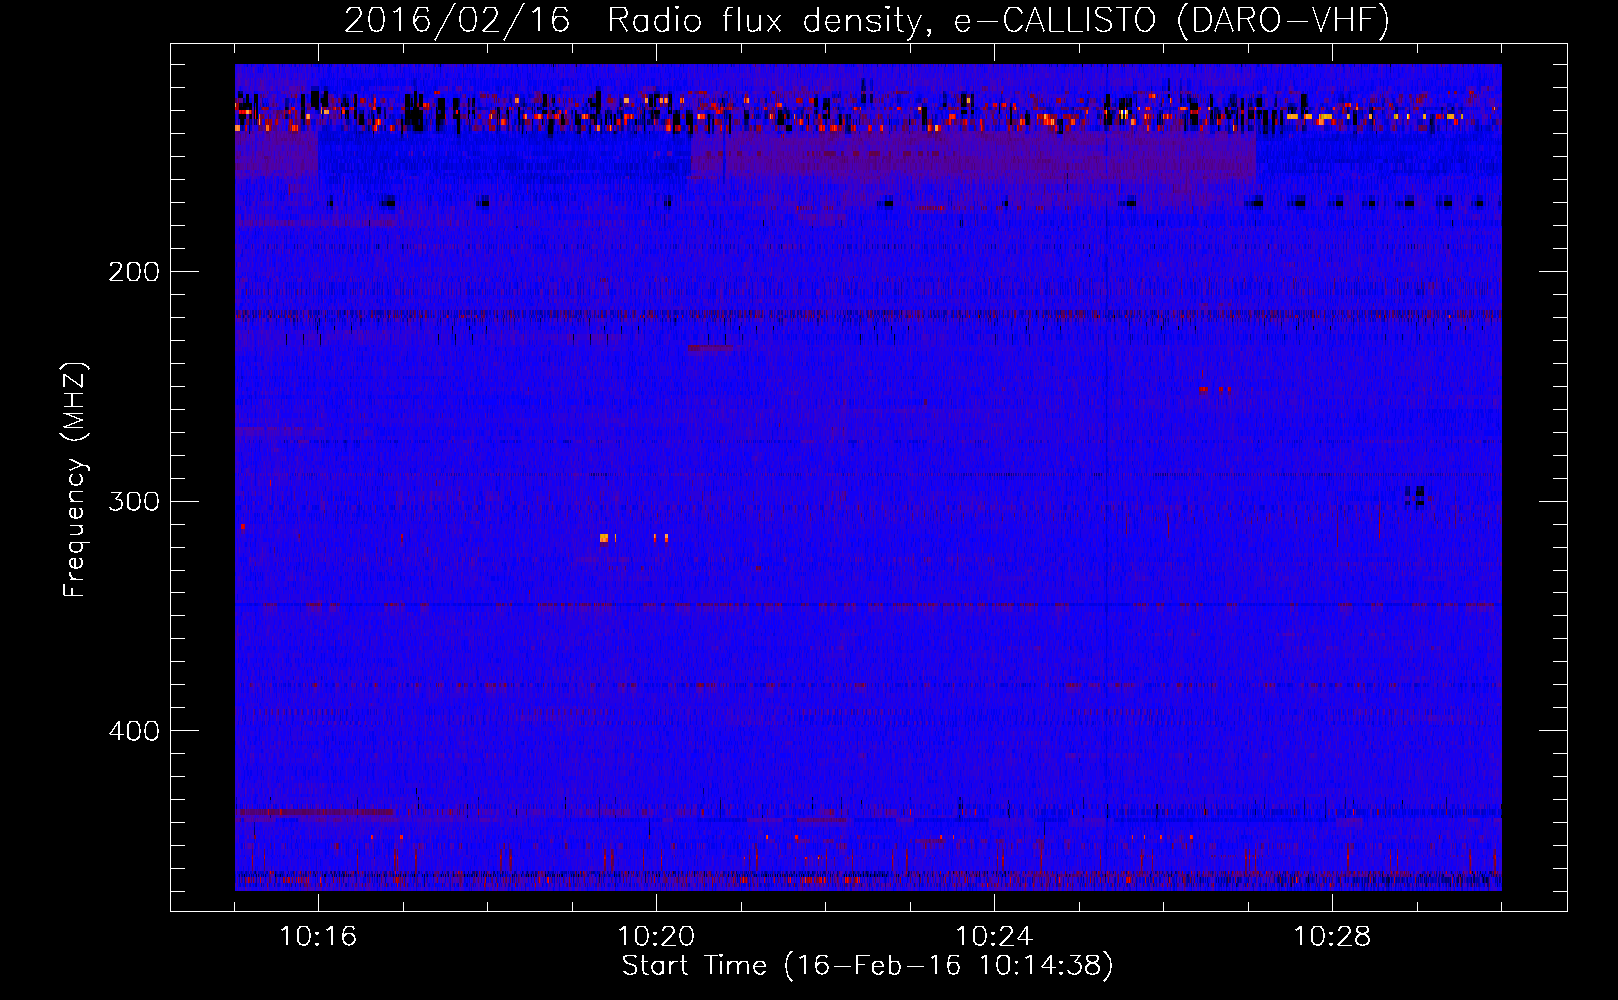Click the 10:28 time tick label
The width and height of the screenshot is (1618, 1000).
coord(1332,937)
